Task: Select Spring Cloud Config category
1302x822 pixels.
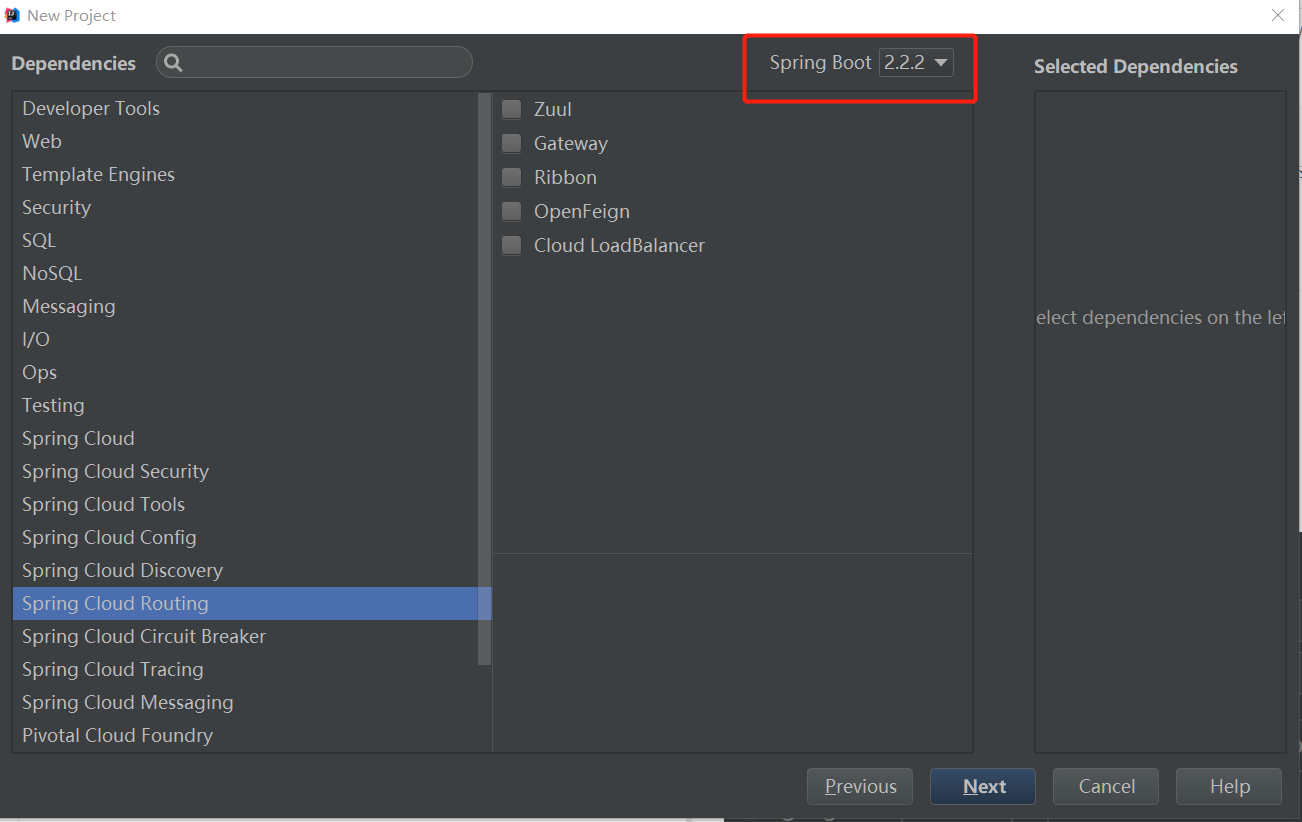Action: click(x=245, y=537)
